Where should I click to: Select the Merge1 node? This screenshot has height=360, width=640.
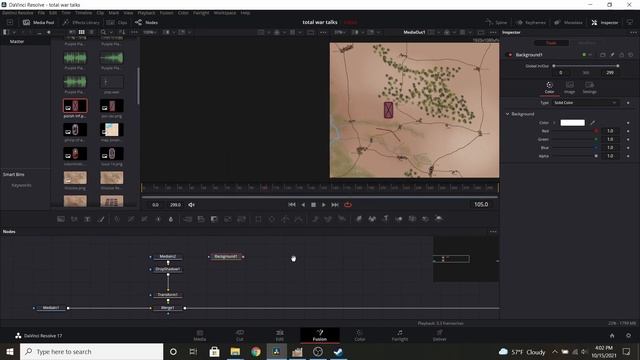click(x=167, y=308)
